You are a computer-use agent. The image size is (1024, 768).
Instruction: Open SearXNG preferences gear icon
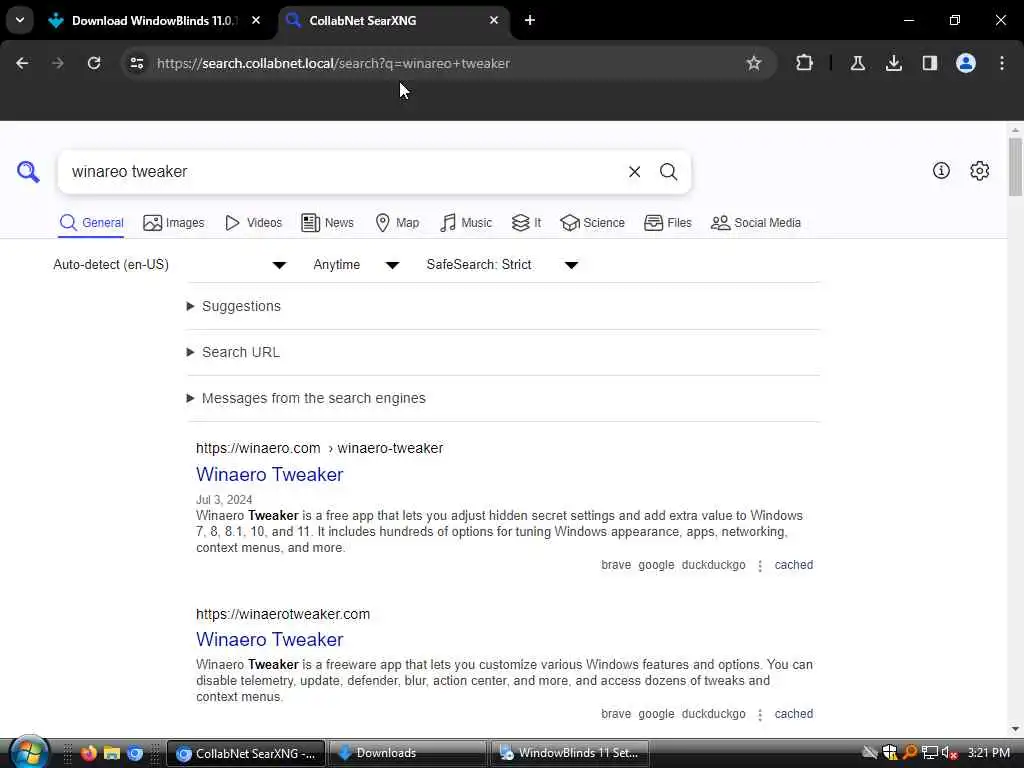tap(979, 170)
